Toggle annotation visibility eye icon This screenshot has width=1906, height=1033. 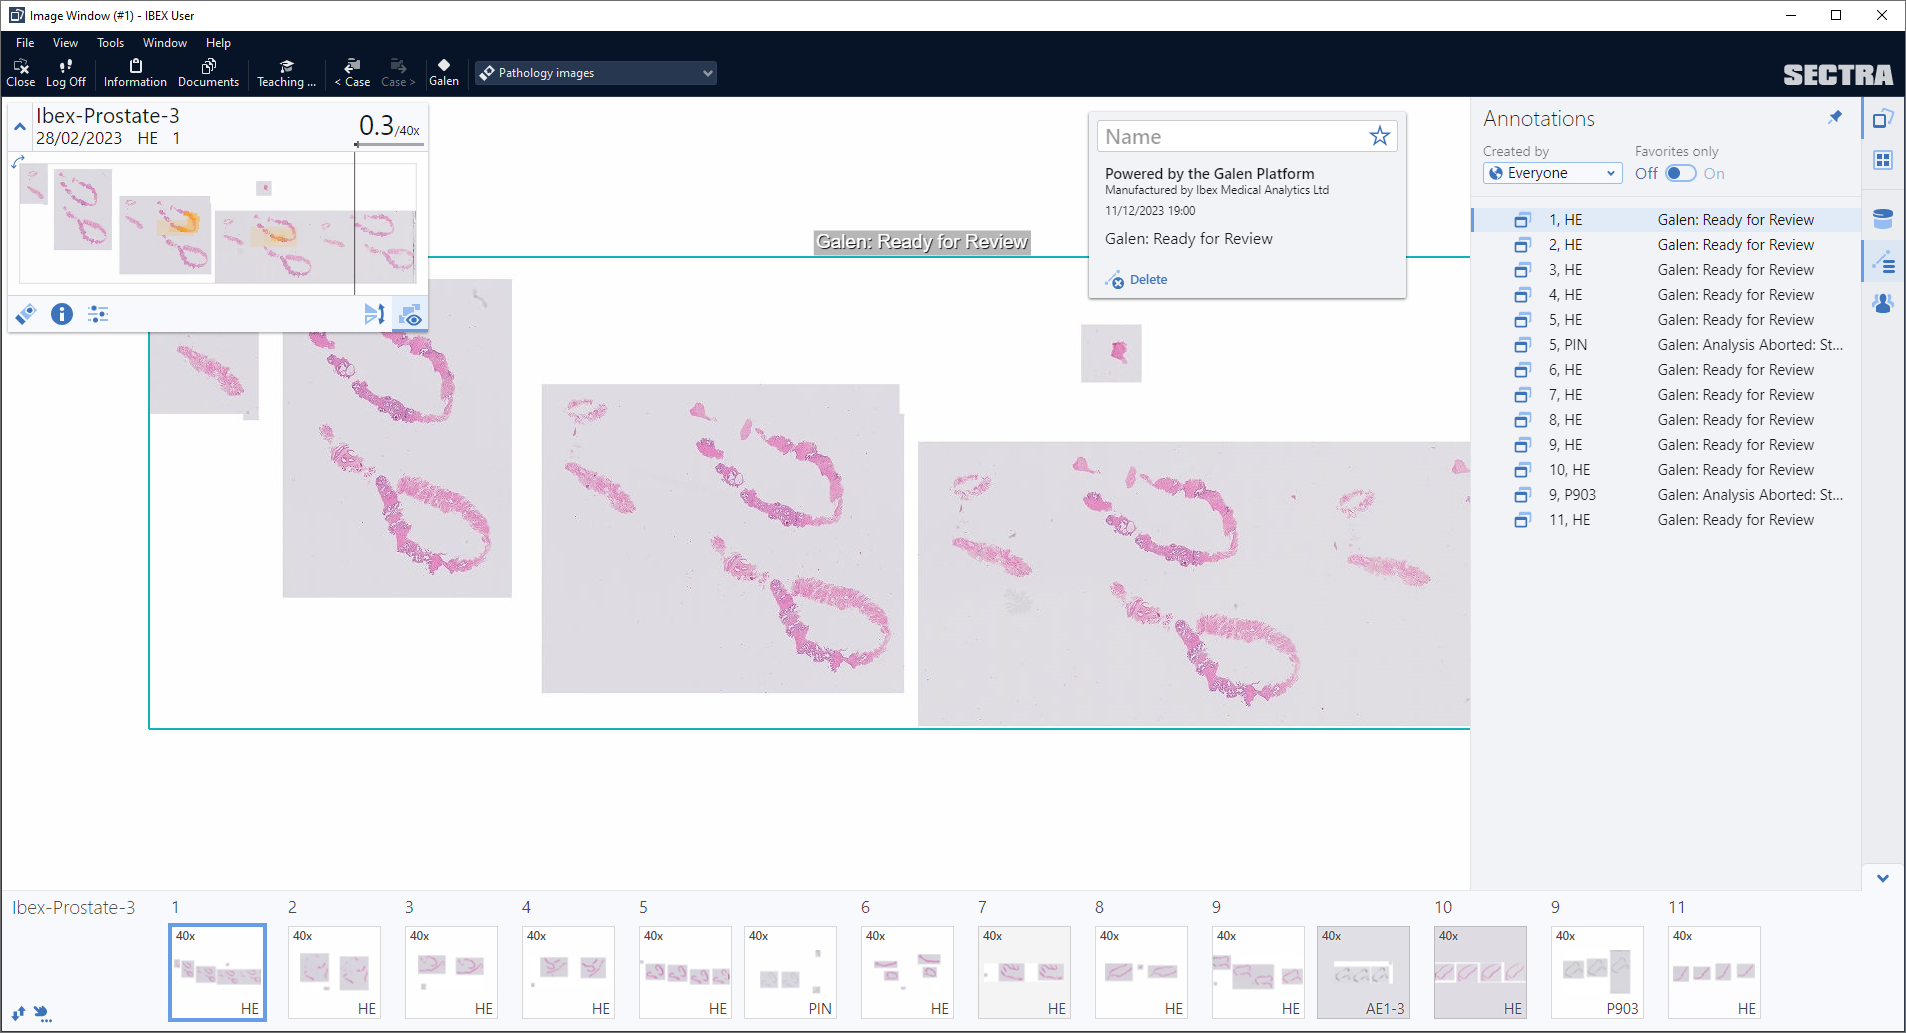point(410,315)
